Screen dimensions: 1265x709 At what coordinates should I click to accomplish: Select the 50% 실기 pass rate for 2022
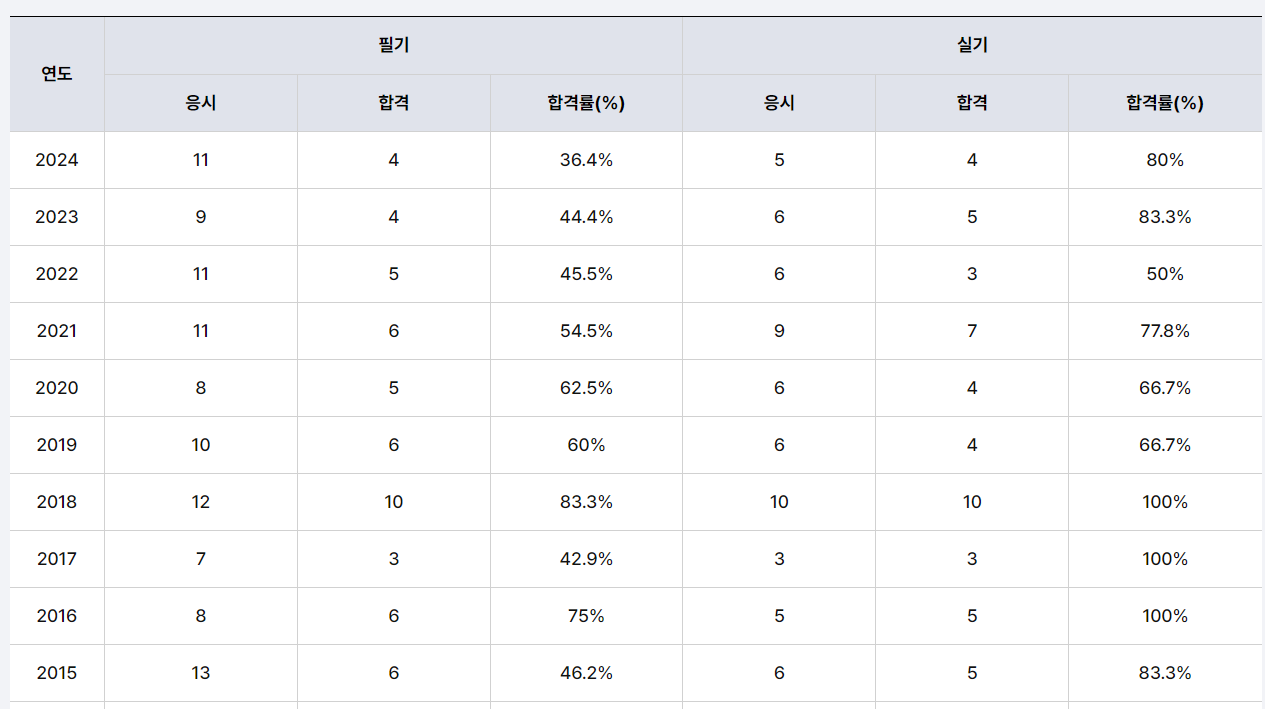click(x=1165, y=274)
